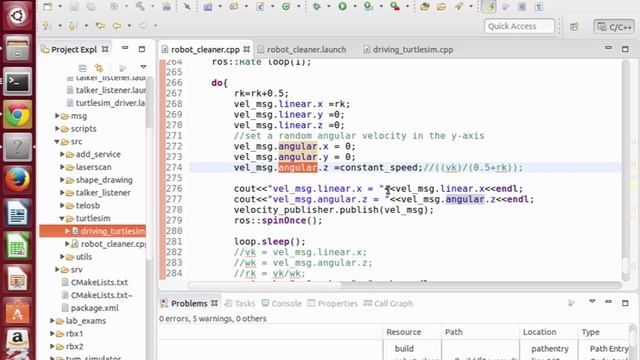Collapse the src folder
This screenshot has height=360, width=640.
pyautogui.click(x=57, y=142)
